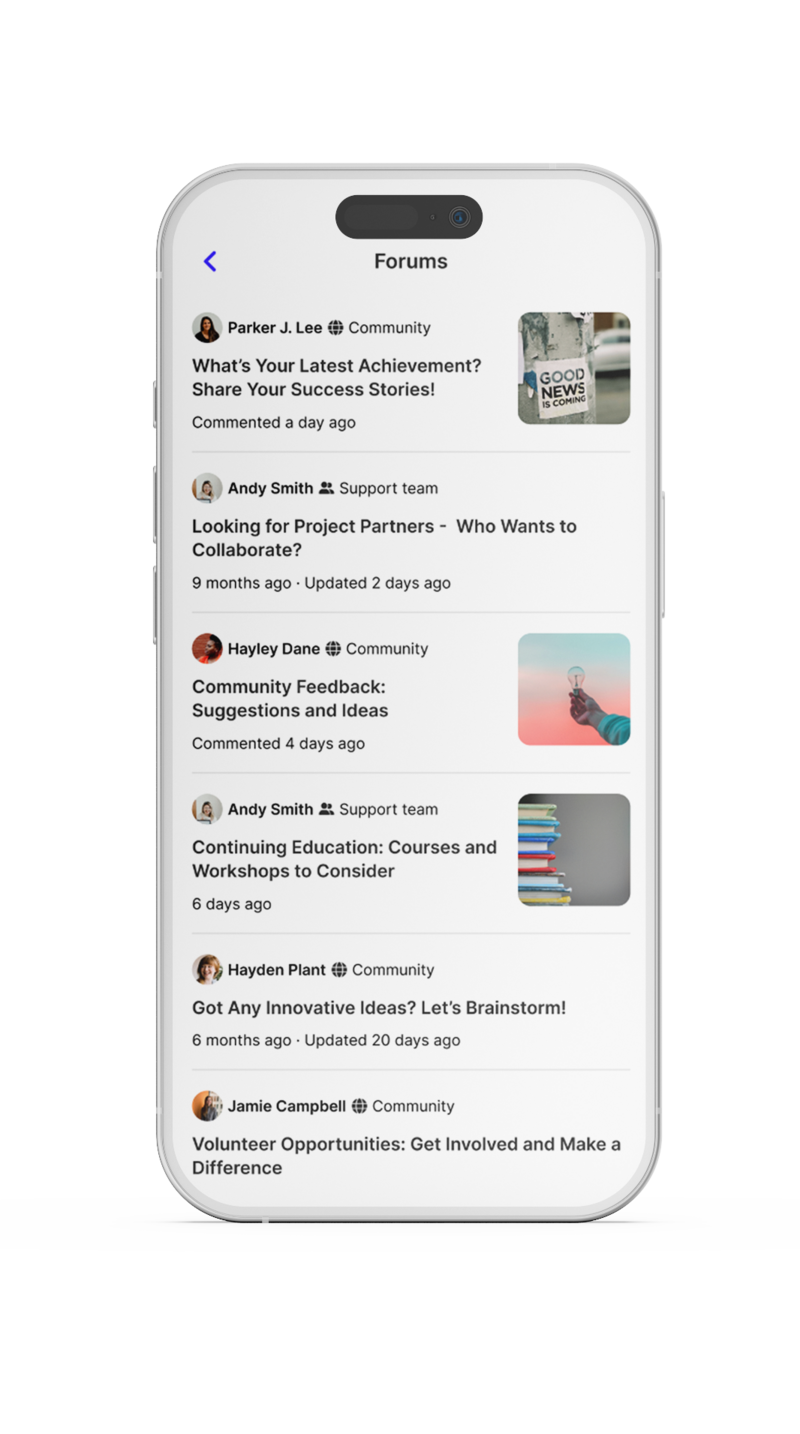
Task: Open "Community Feedback: Suggestions and Ideas" post
Action: click(290, 699)
